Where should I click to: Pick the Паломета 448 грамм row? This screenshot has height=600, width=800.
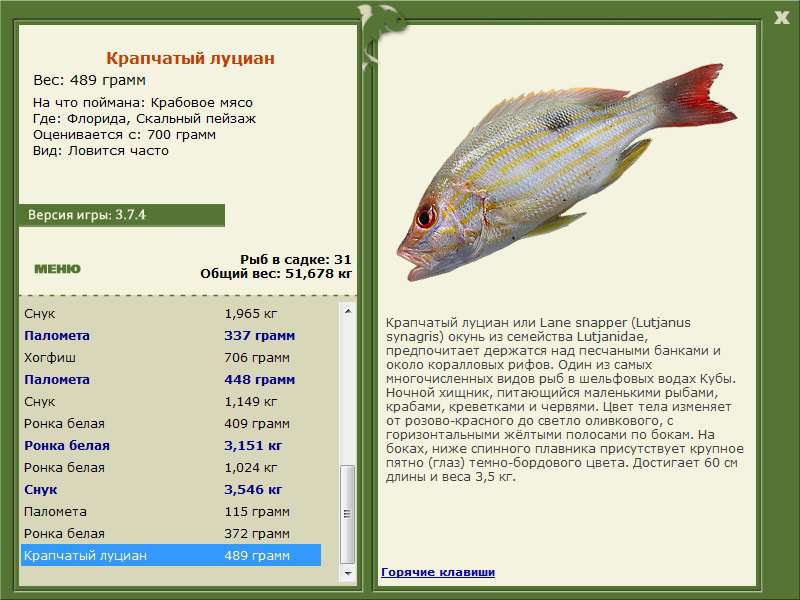[170, 380]
